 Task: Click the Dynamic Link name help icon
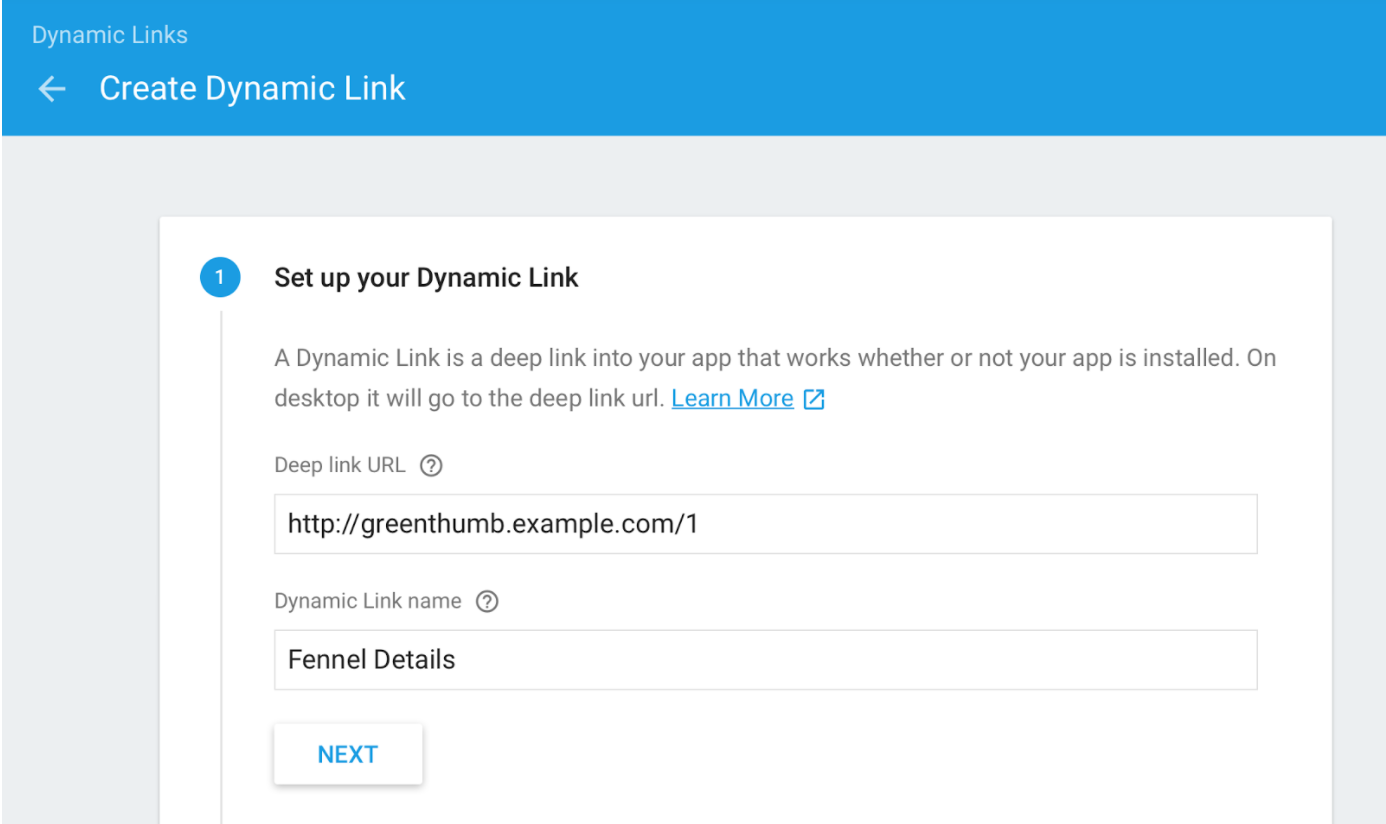point(487,602)
